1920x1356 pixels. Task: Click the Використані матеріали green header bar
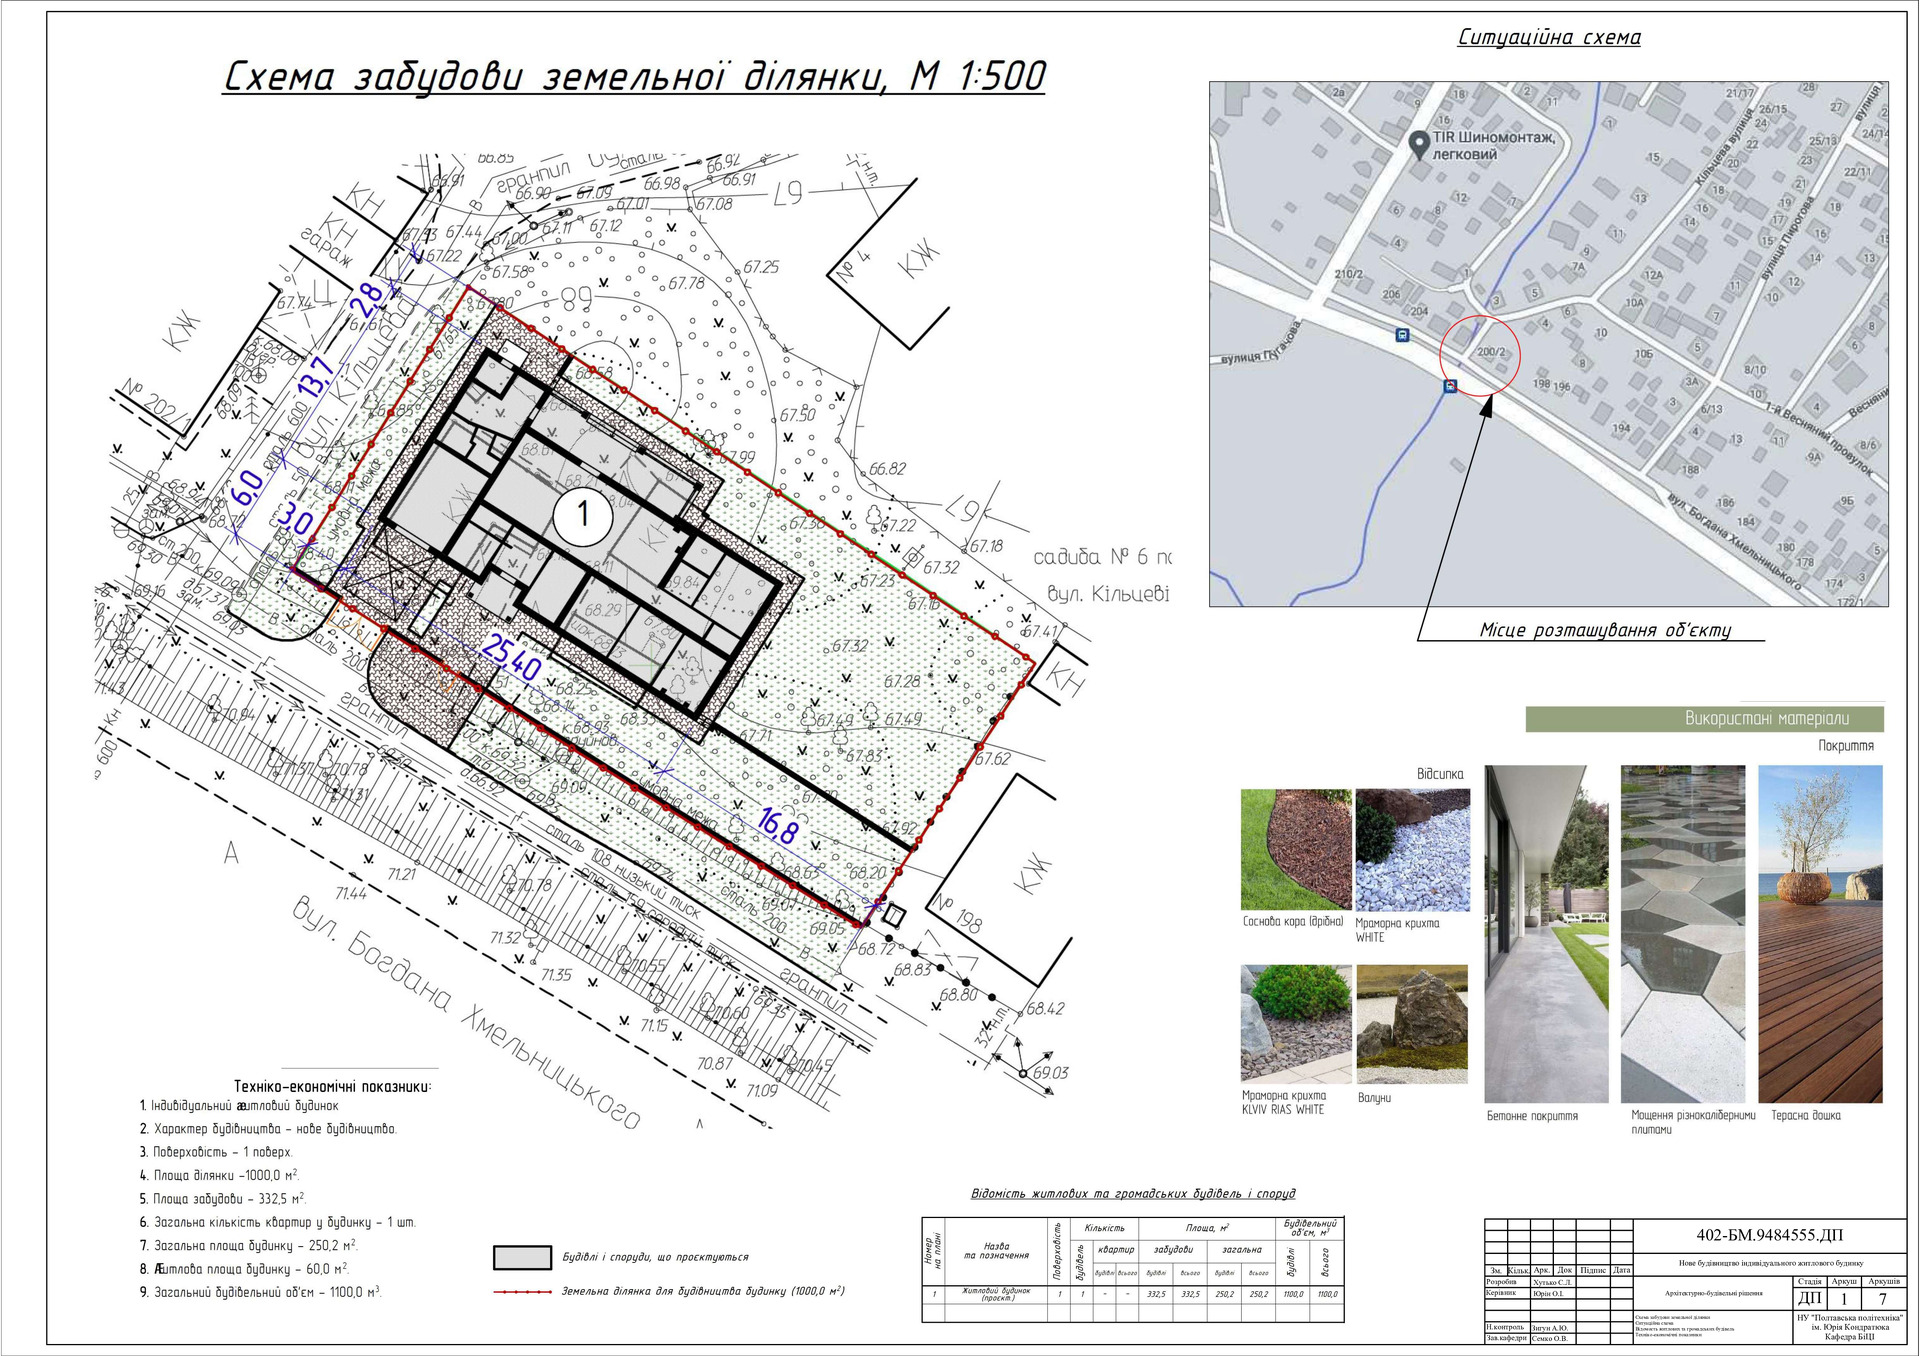click(1704, 718)
